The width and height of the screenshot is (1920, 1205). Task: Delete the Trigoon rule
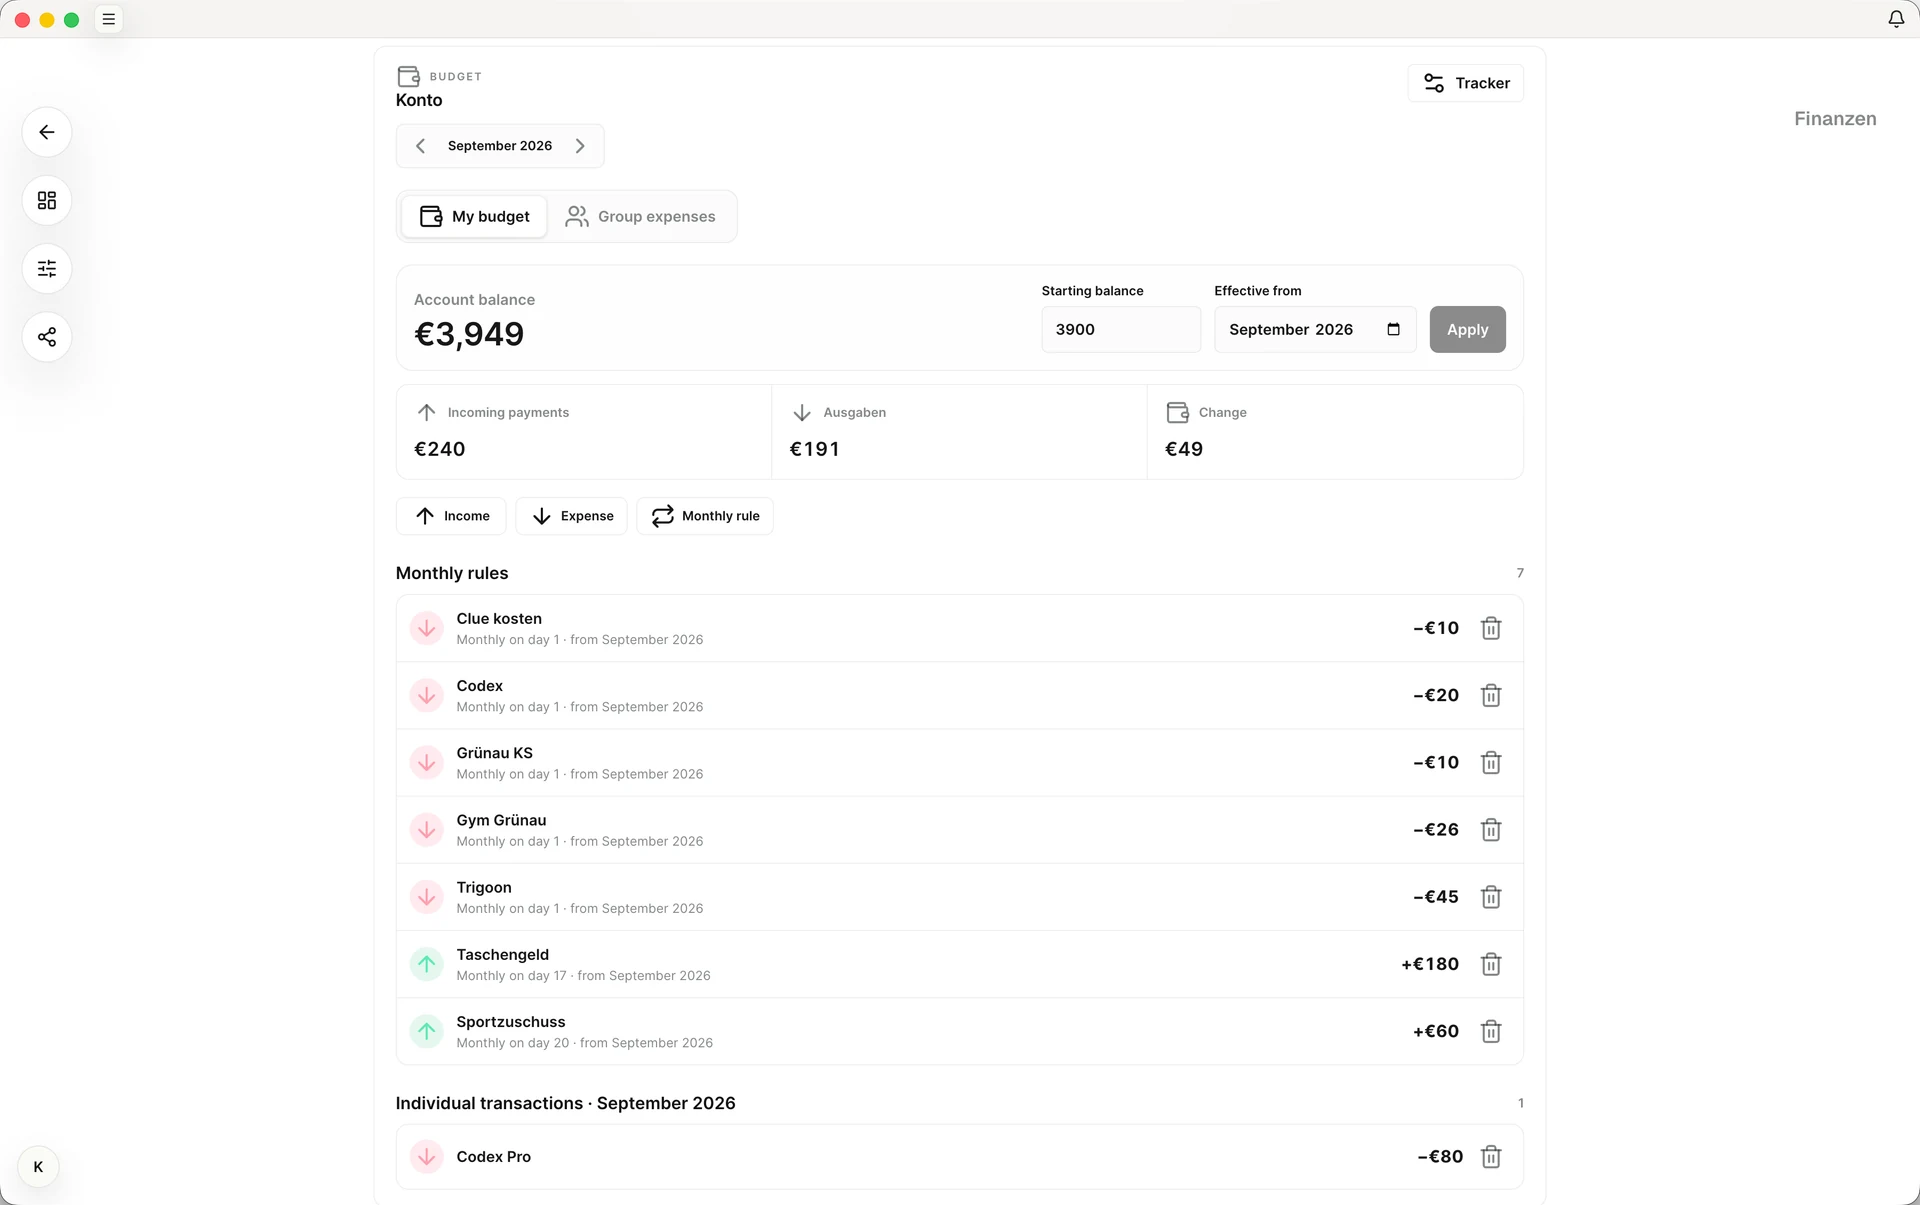tap(1491, 897)
